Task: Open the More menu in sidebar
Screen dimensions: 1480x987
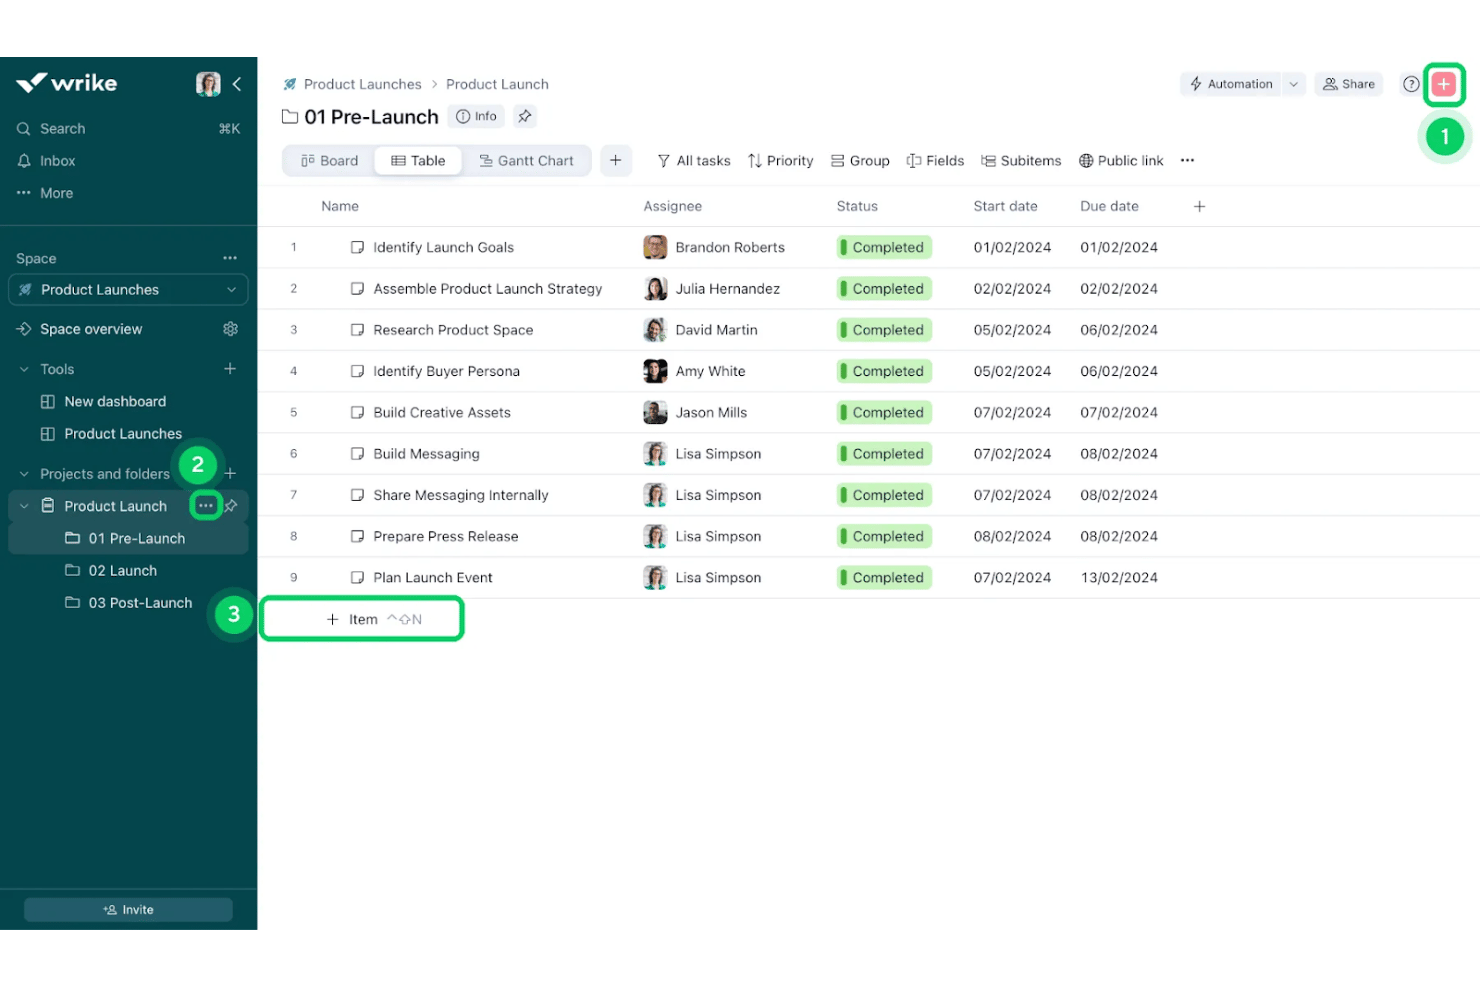Action: pos(45,193)
